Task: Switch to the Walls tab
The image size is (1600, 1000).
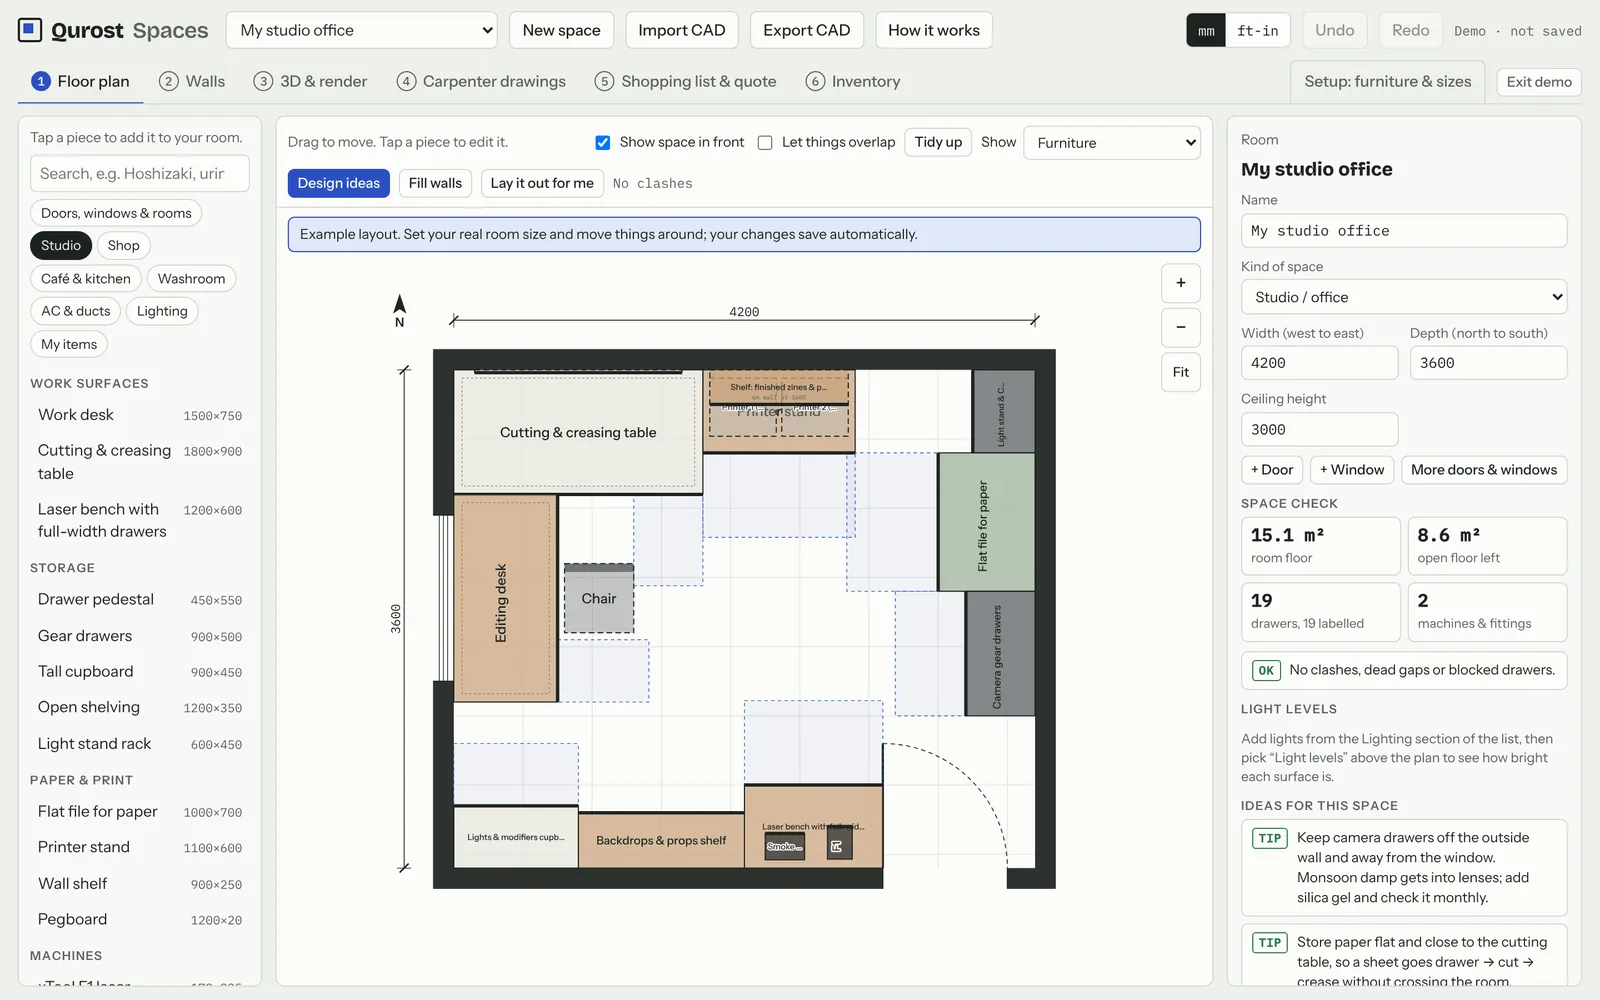Action: [193, 81]
